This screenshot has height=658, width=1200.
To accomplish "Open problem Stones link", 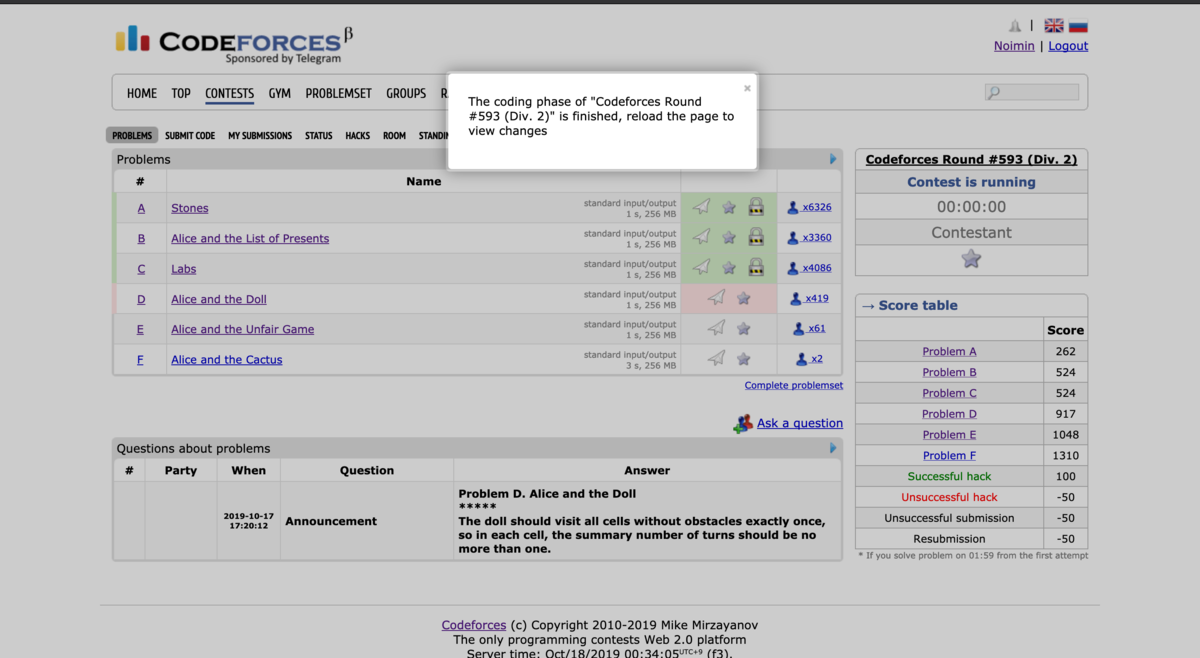I will [190, 208].
